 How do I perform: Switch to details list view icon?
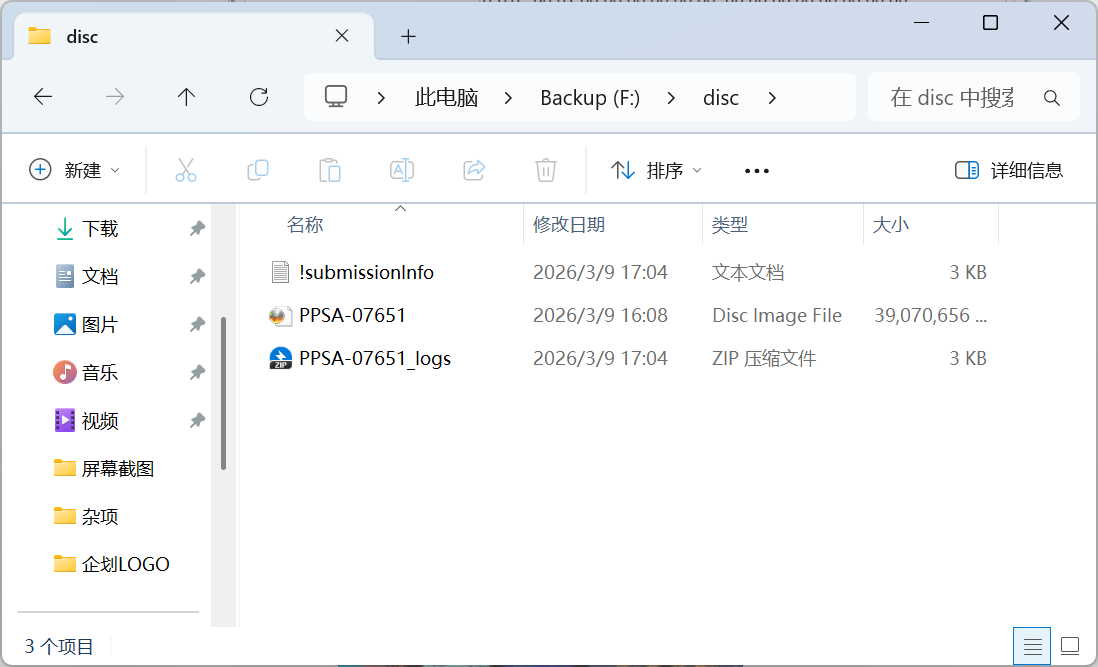pos(1032,646)
